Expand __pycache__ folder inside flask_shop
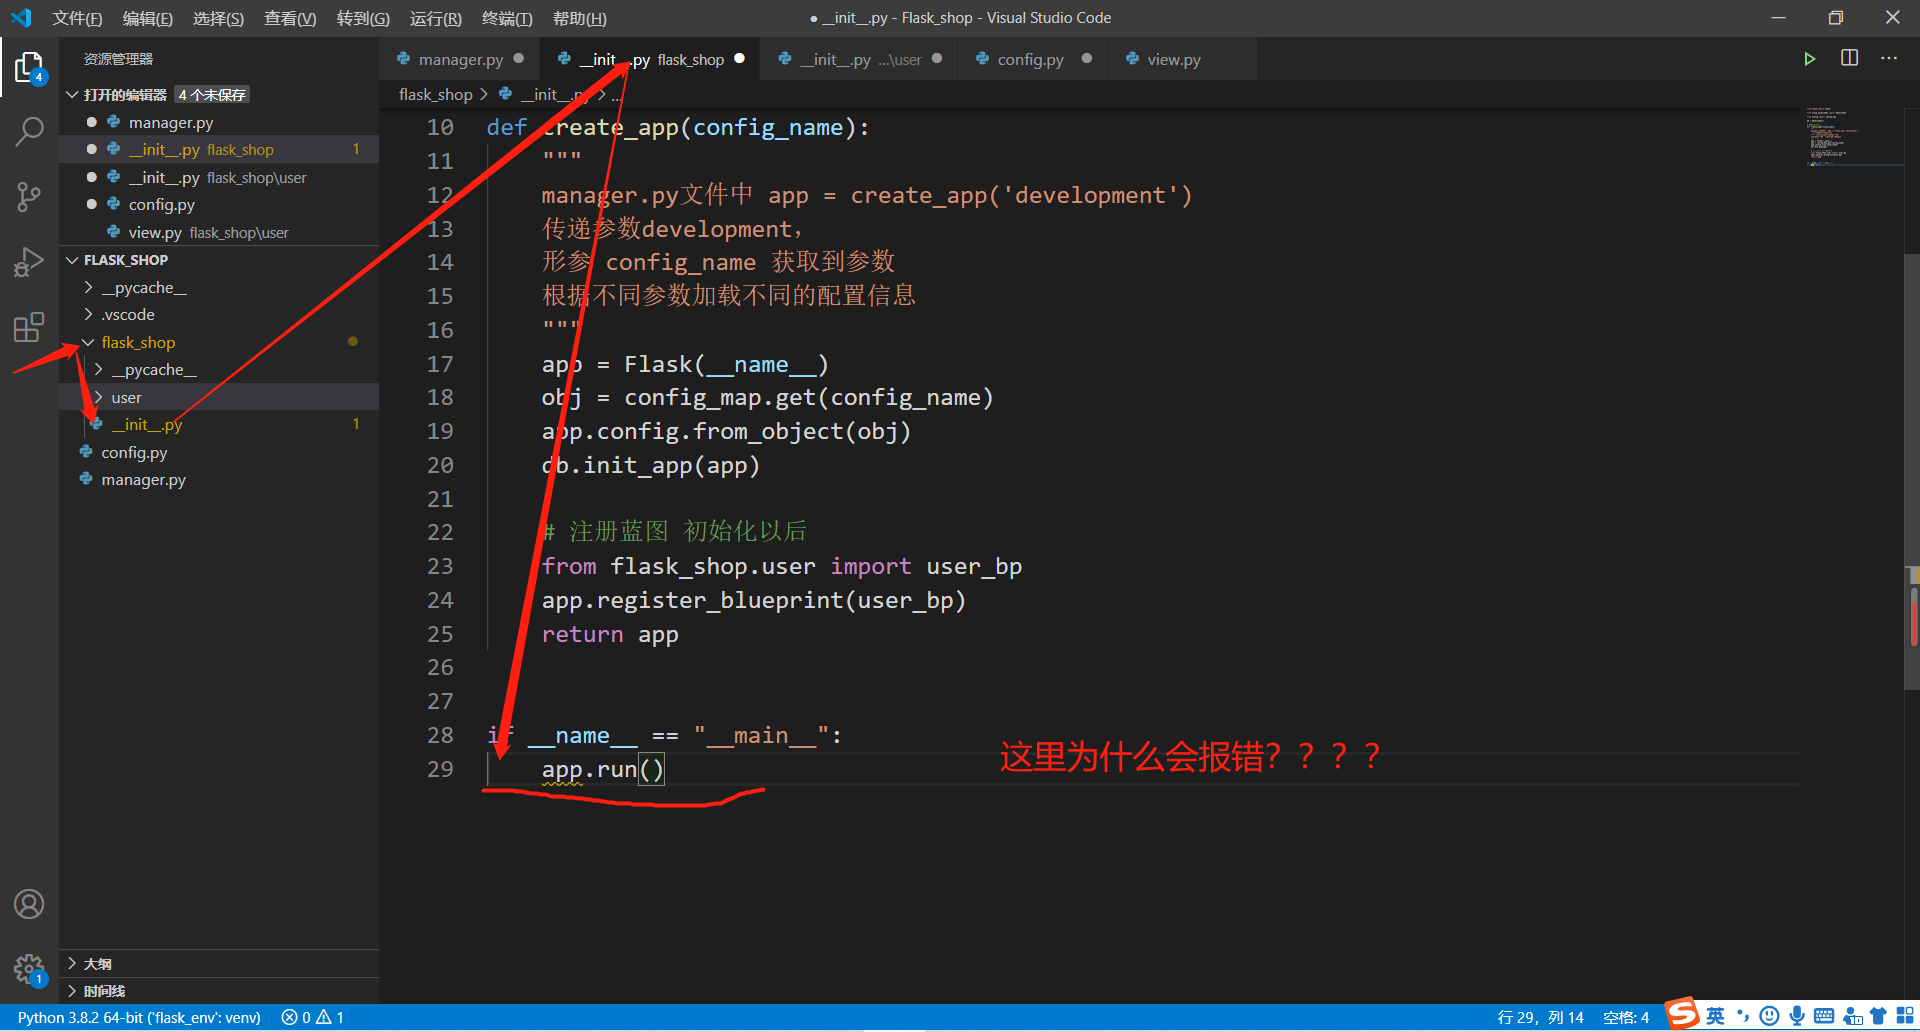Viewport: 1920px width, 1032px height. pyautogui.click(x=98, y=370)
